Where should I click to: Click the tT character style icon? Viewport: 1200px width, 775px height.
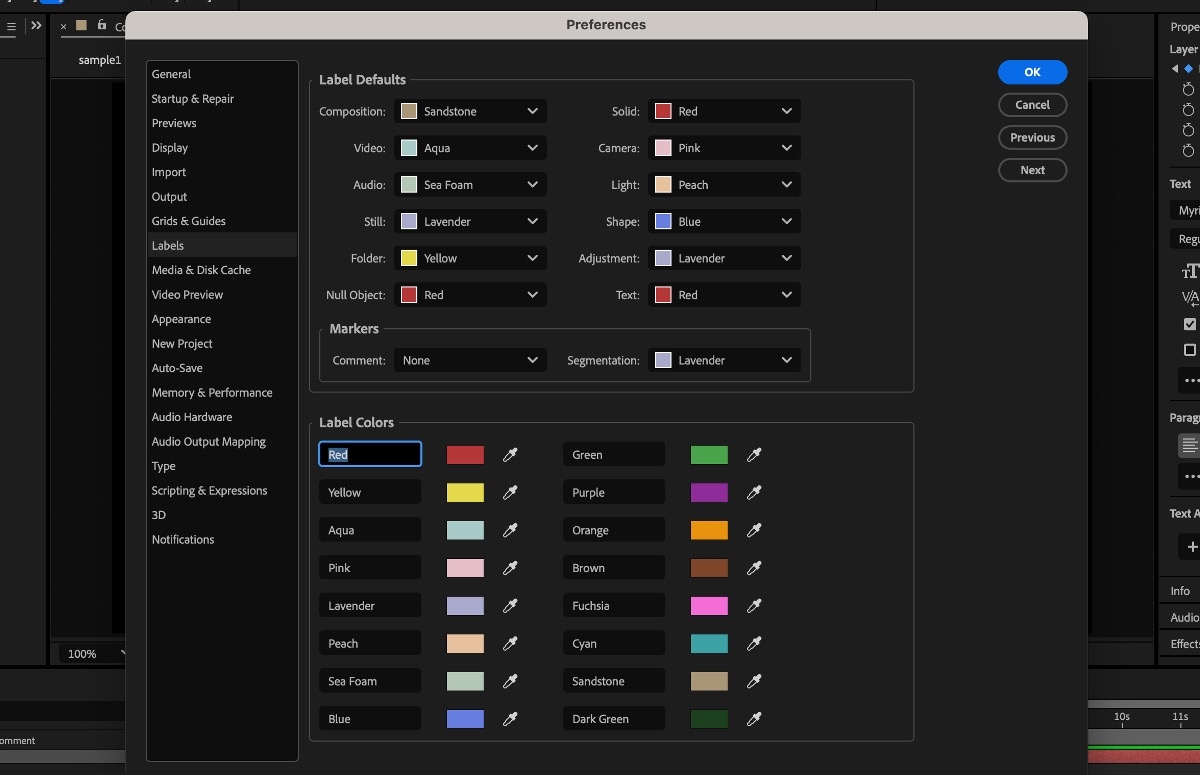pyautogui.click(x=1190, y=270)
